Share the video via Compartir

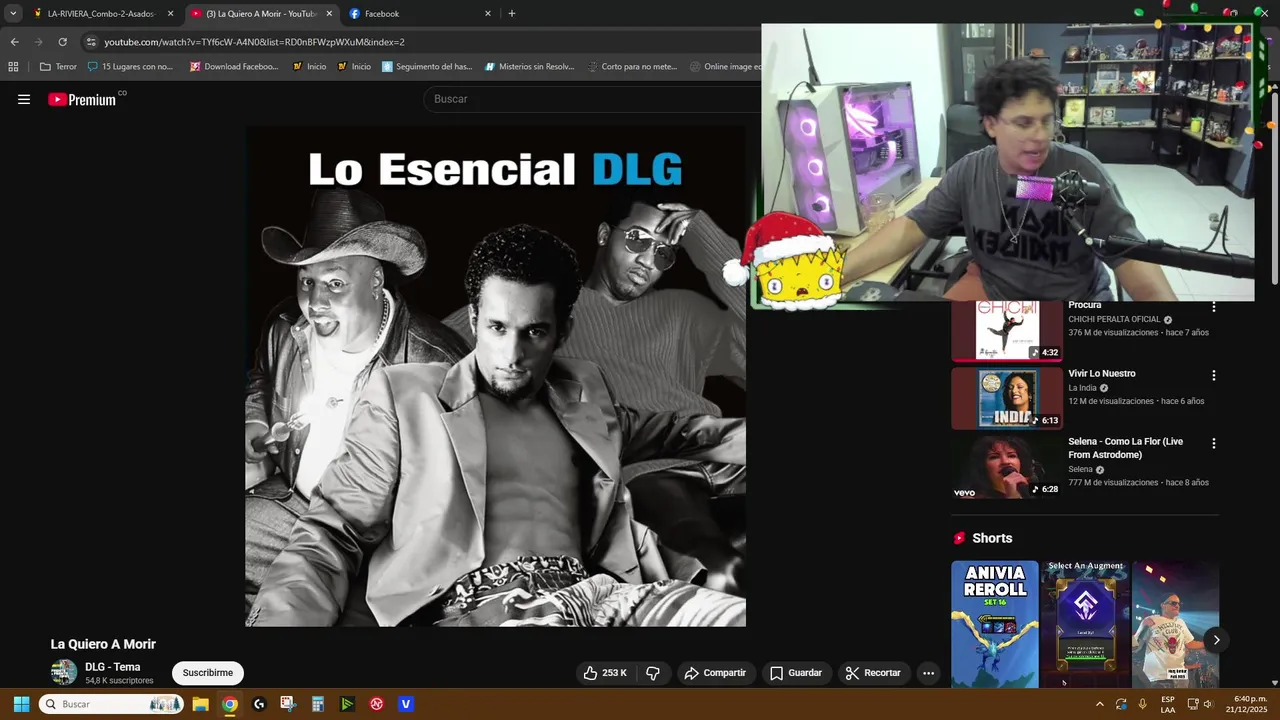[715, 673]
